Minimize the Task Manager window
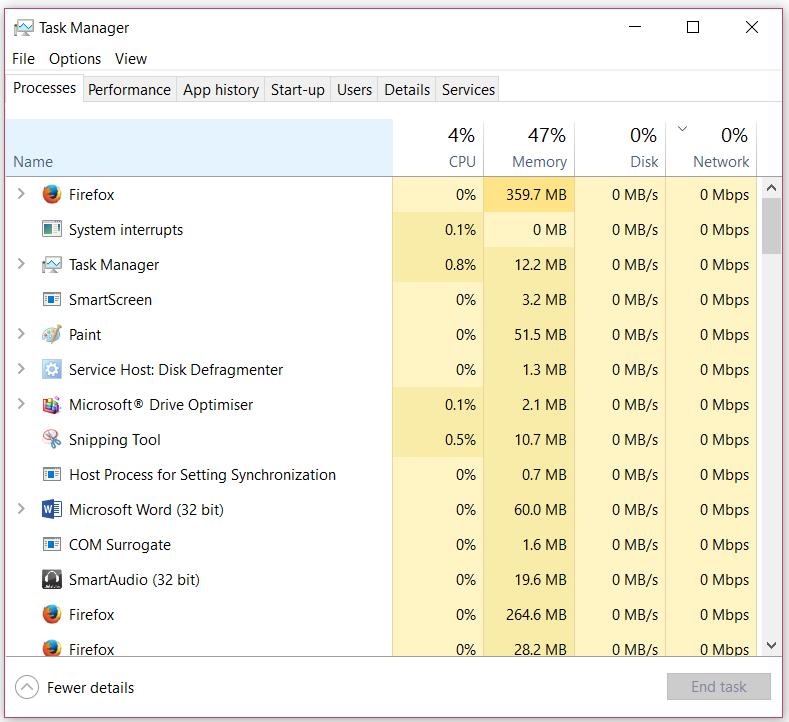789x722 pixels. click(635, 27)
